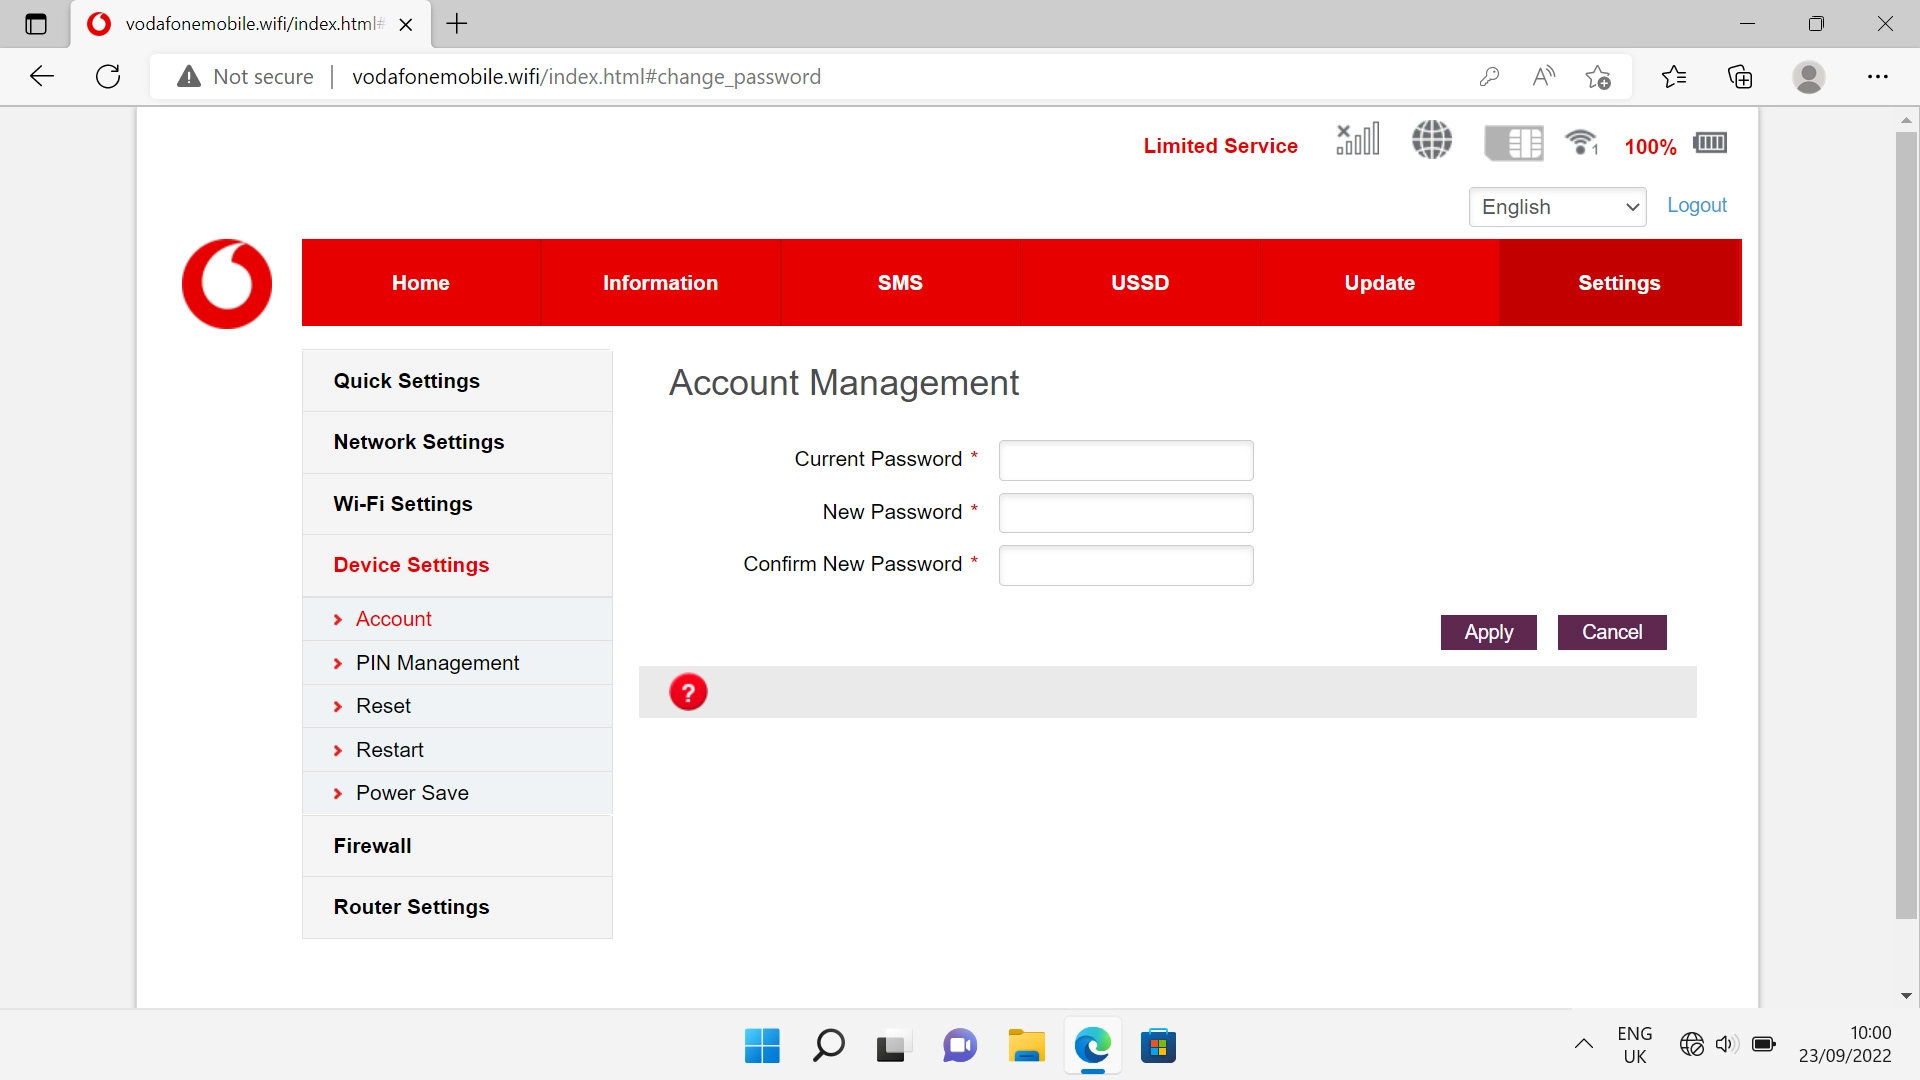1920x1080 pixels.
Task: Expand the Wi-Fi Settings section
Action: (403, 504)
